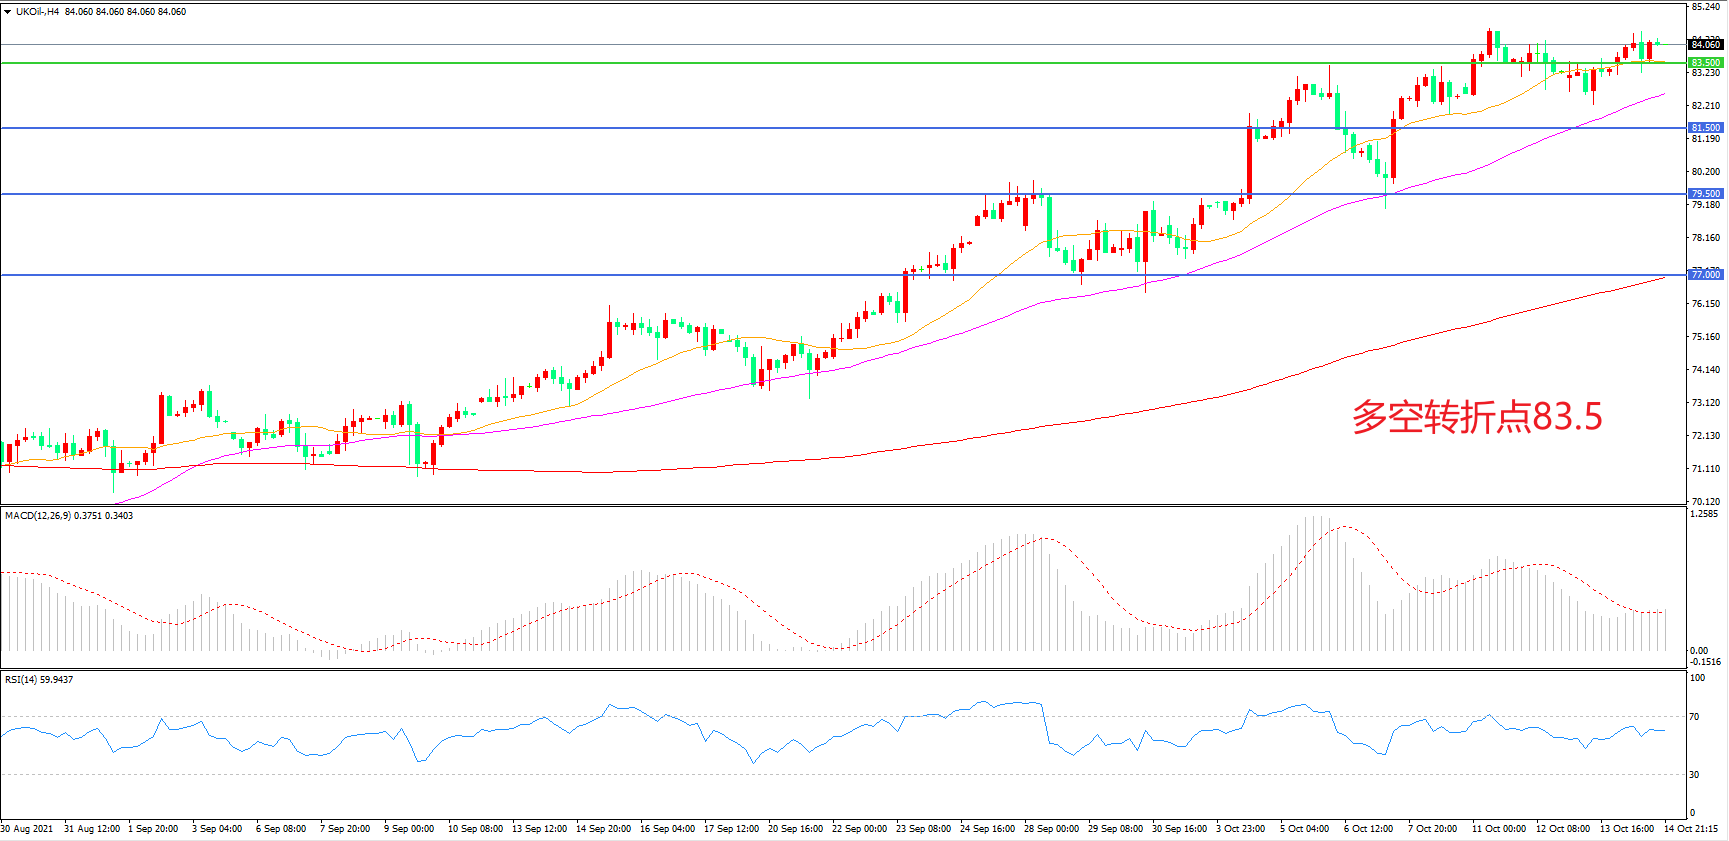Click the 70.120 value on price scale

[1705, 501]
